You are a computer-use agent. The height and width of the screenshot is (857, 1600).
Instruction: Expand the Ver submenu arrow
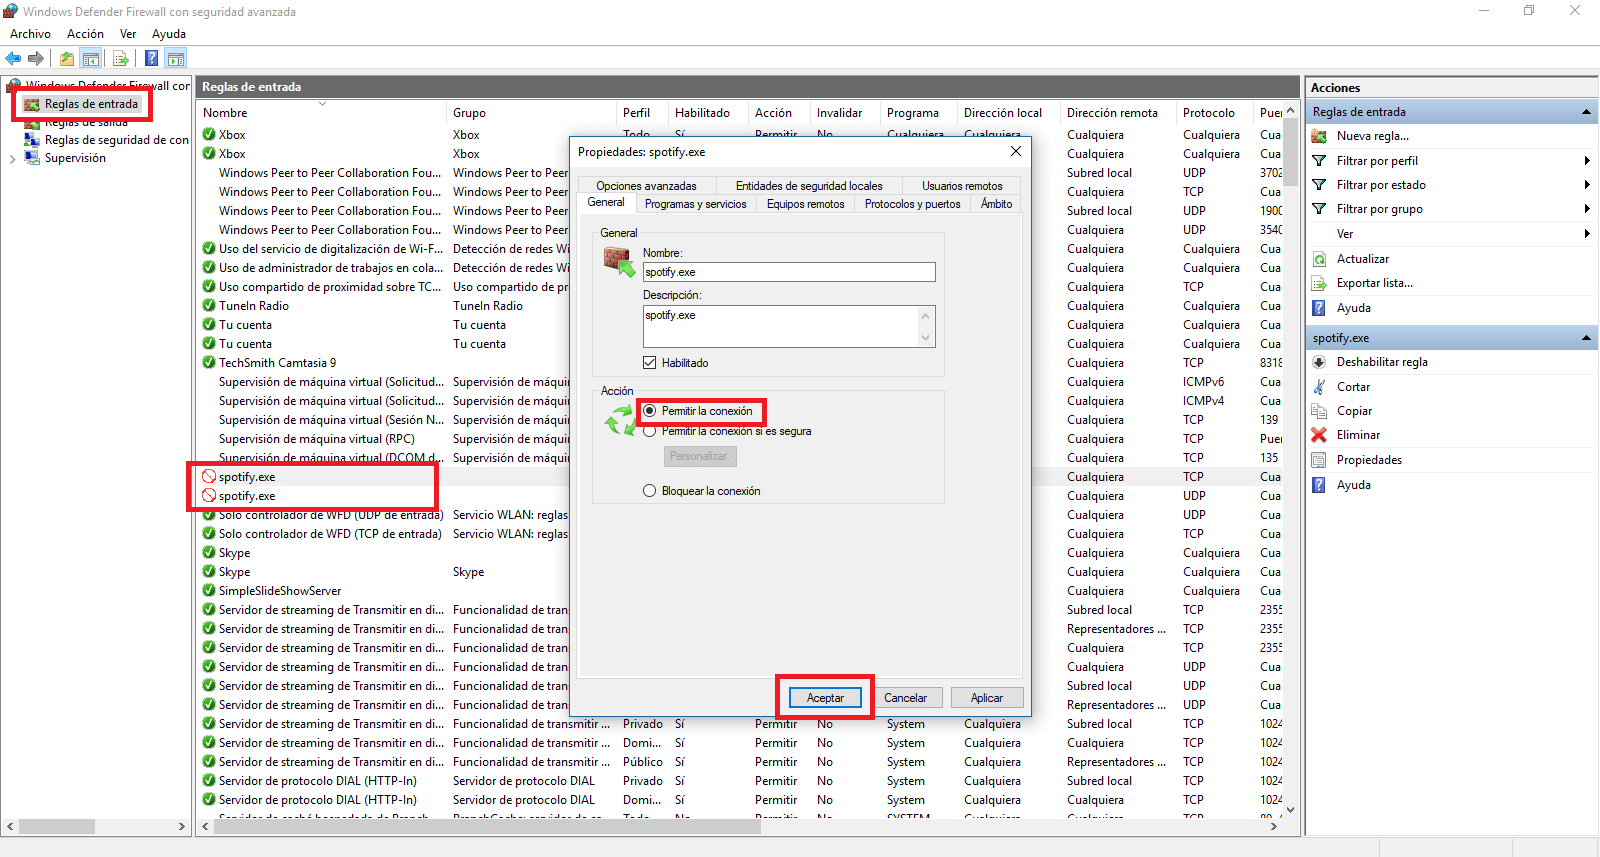coord(1587,234)
